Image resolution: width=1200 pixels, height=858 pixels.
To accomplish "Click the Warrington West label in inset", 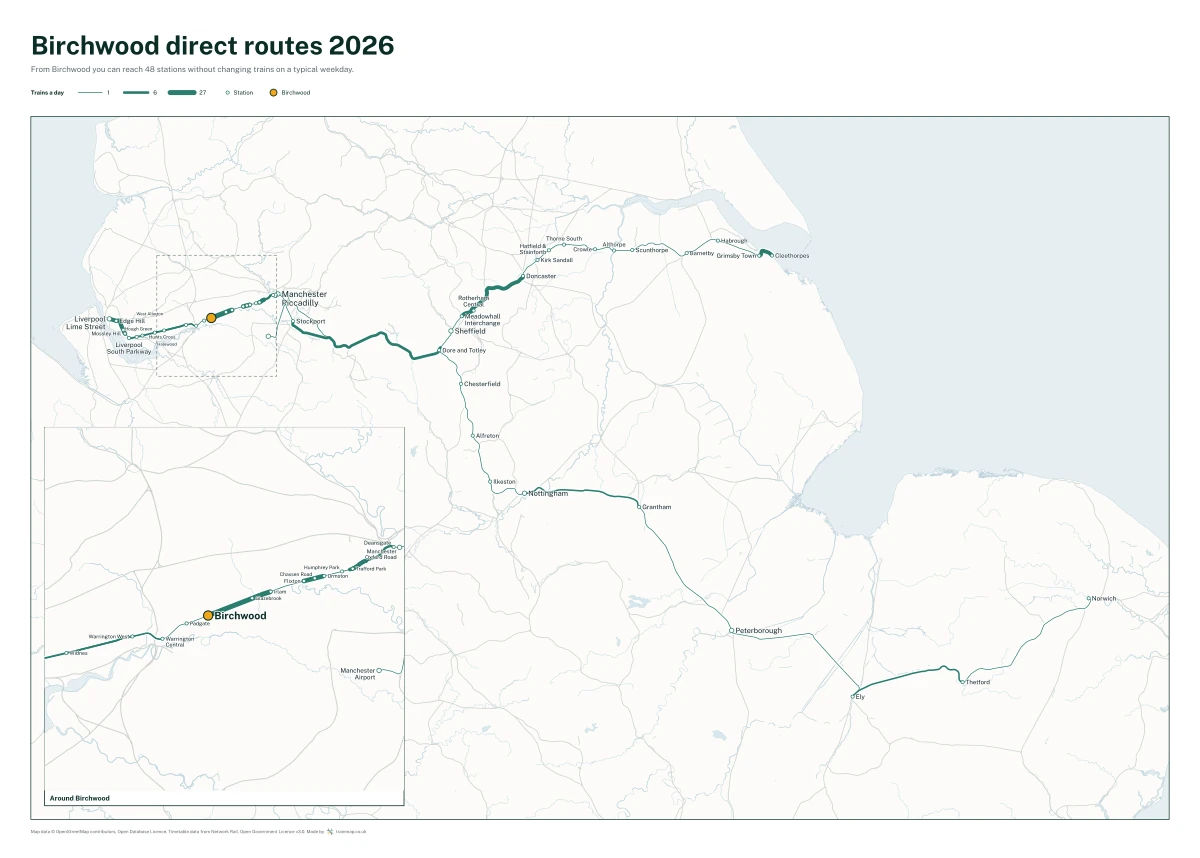I will [x=107, y=636].
